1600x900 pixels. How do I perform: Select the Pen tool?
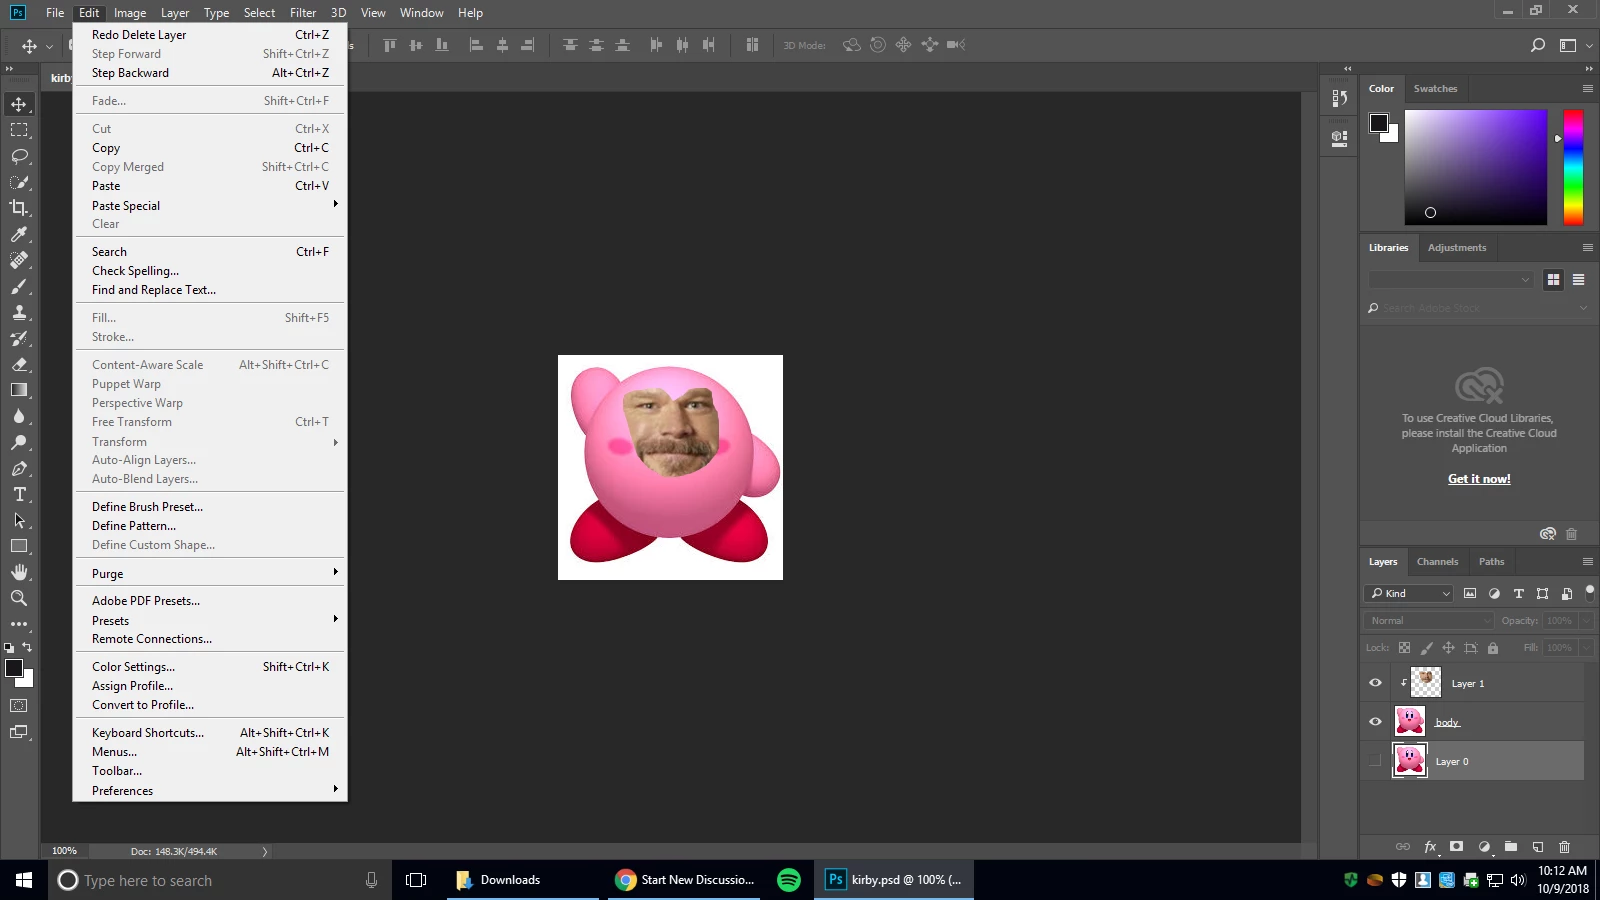19,468
